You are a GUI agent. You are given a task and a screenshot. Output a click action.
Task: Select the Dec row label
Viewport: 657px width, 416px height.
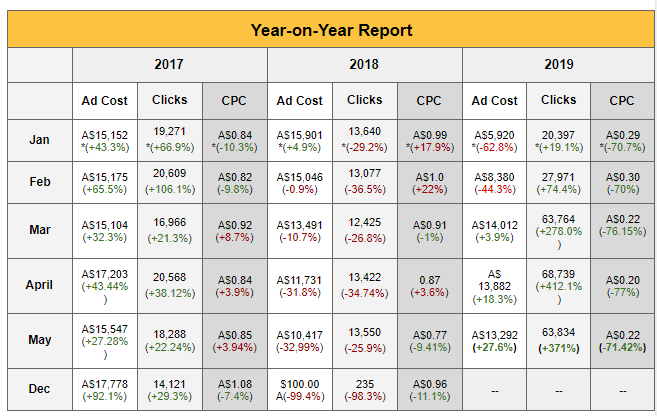39,389
